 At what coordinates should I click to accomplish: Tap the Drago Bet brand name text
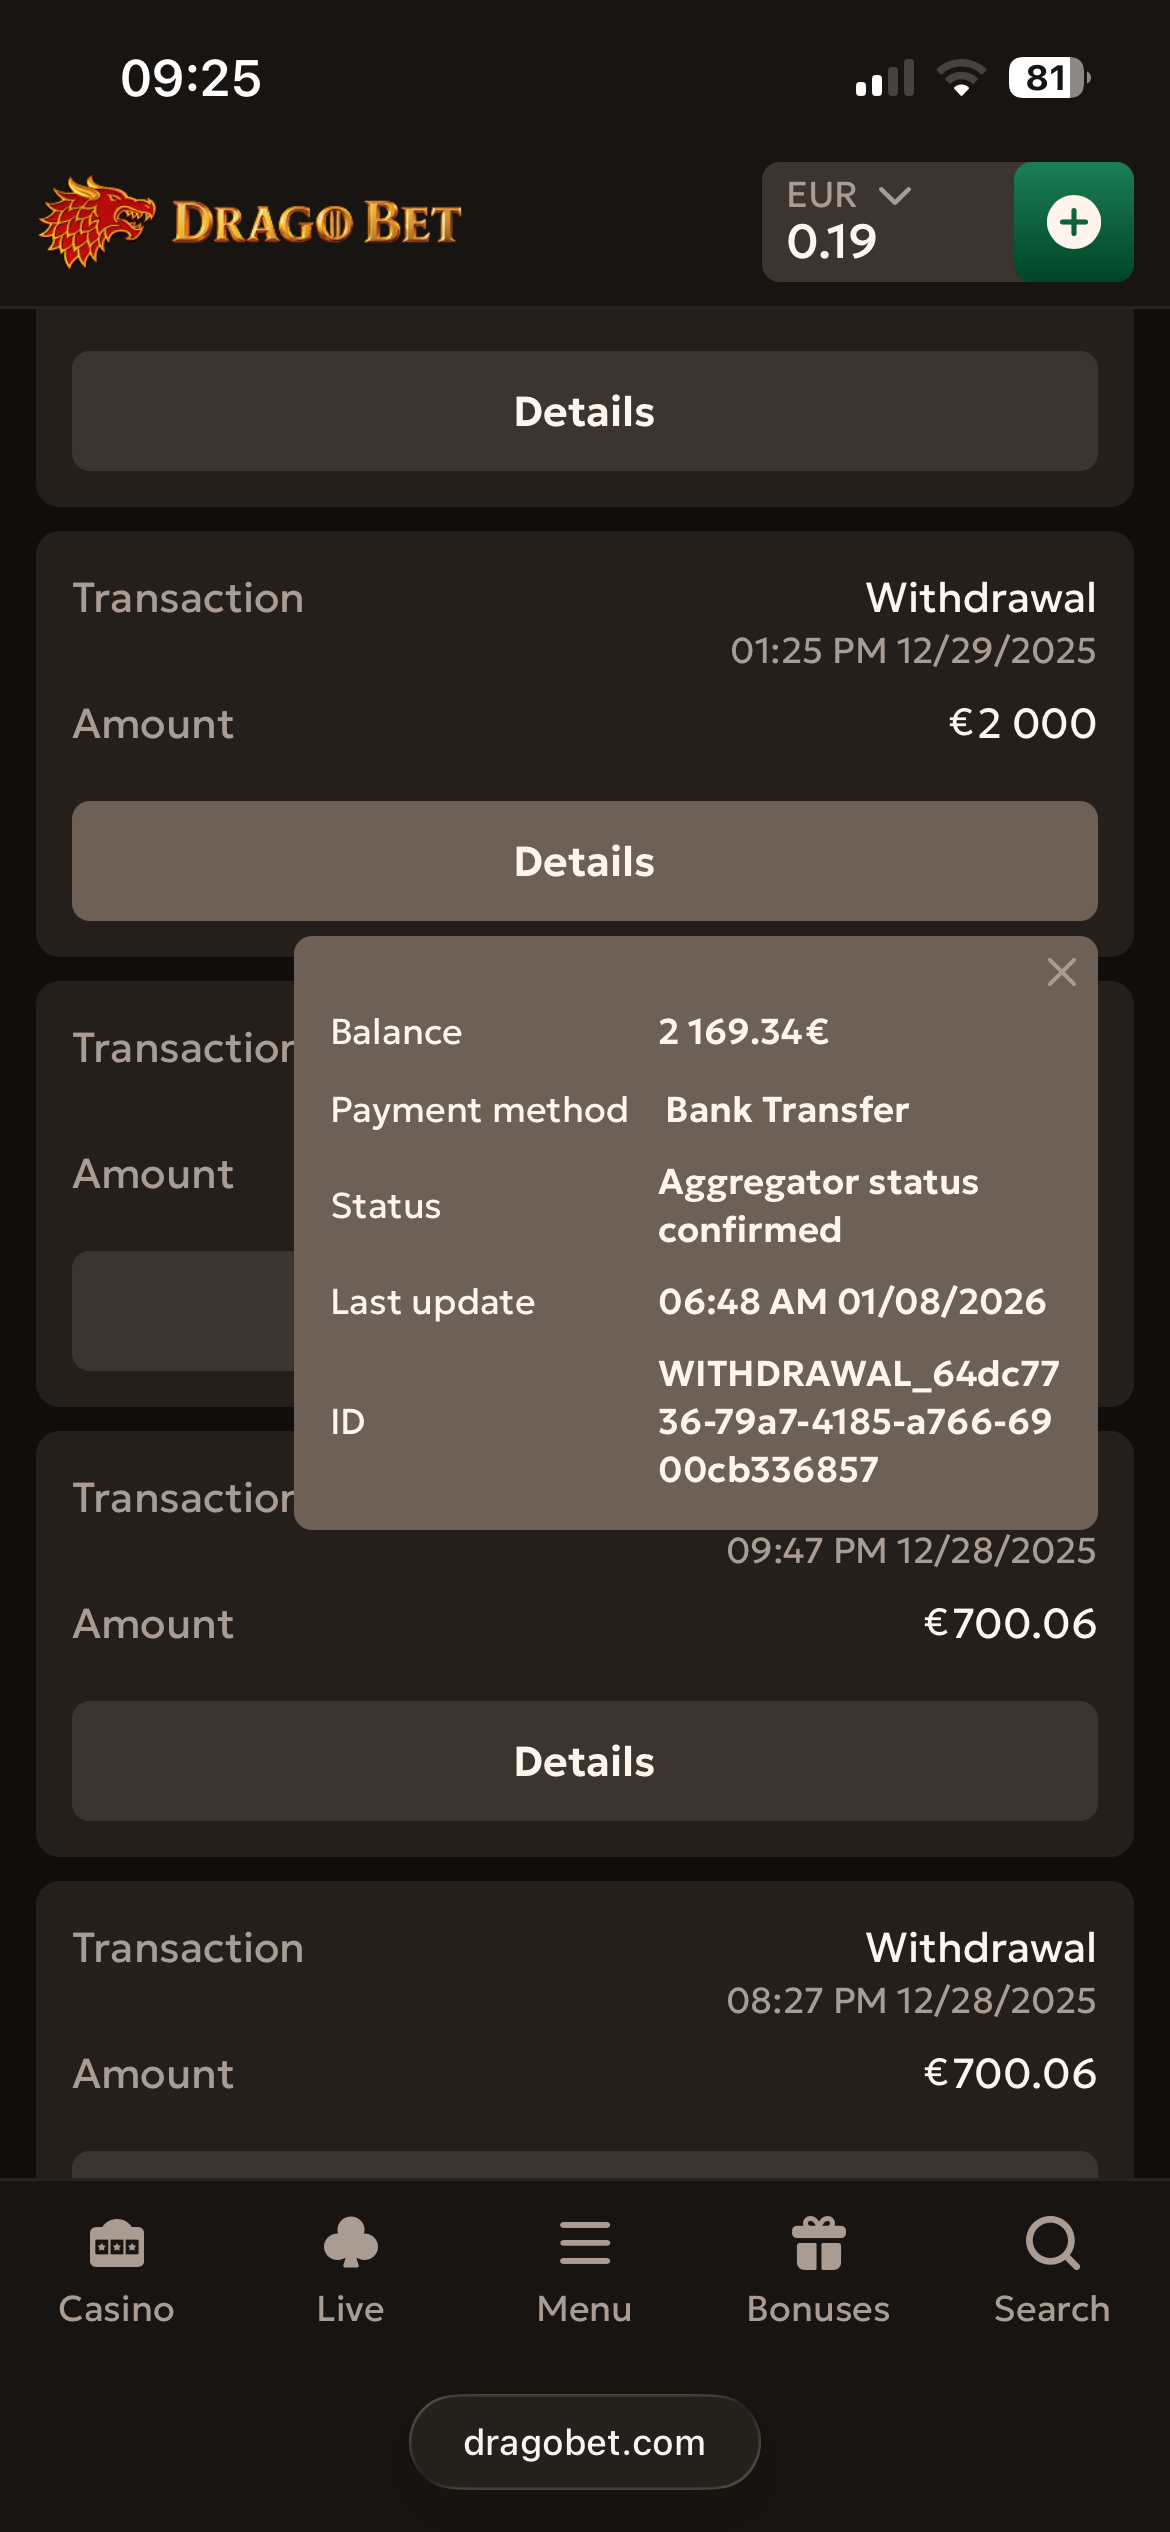(x=316, y=222)
